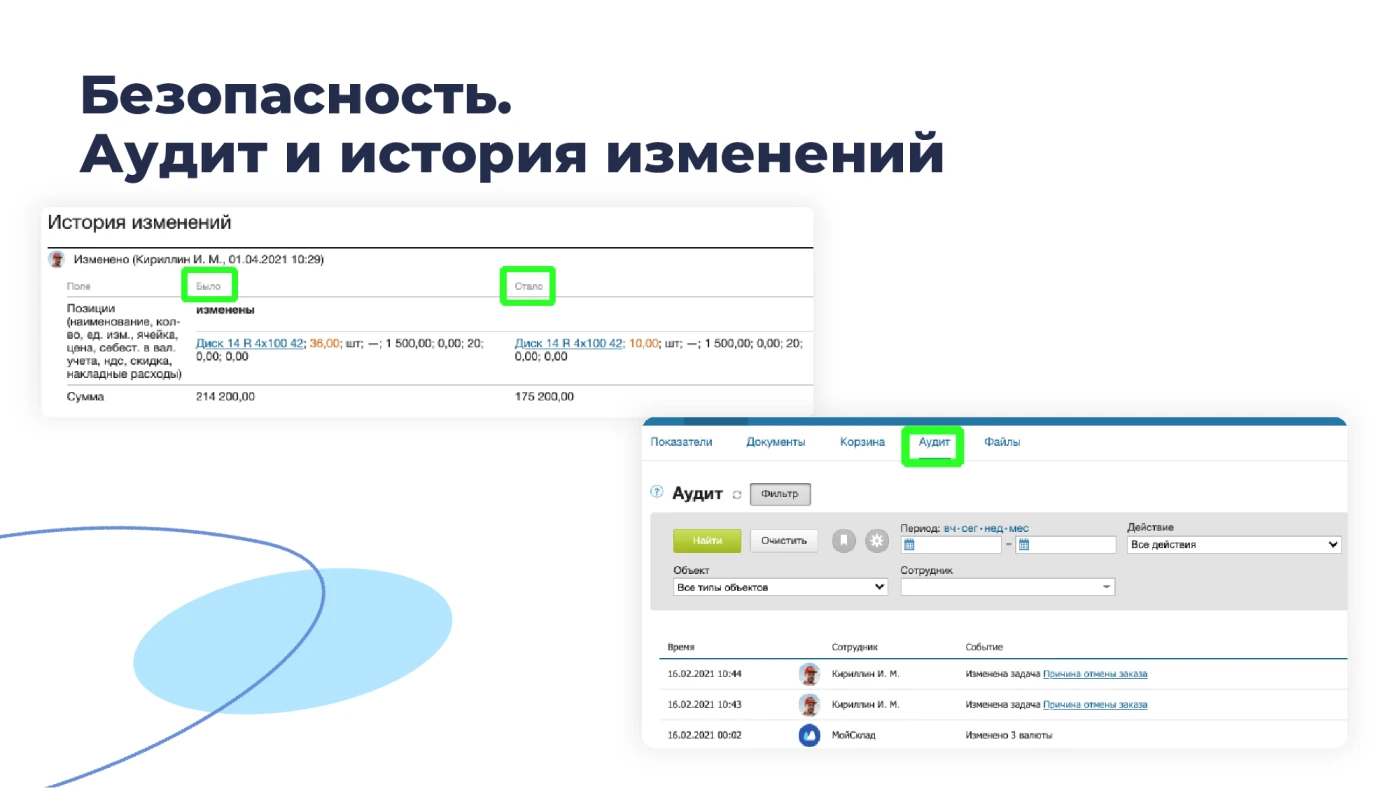Open the Корзина tab

(x=862, y=442)
